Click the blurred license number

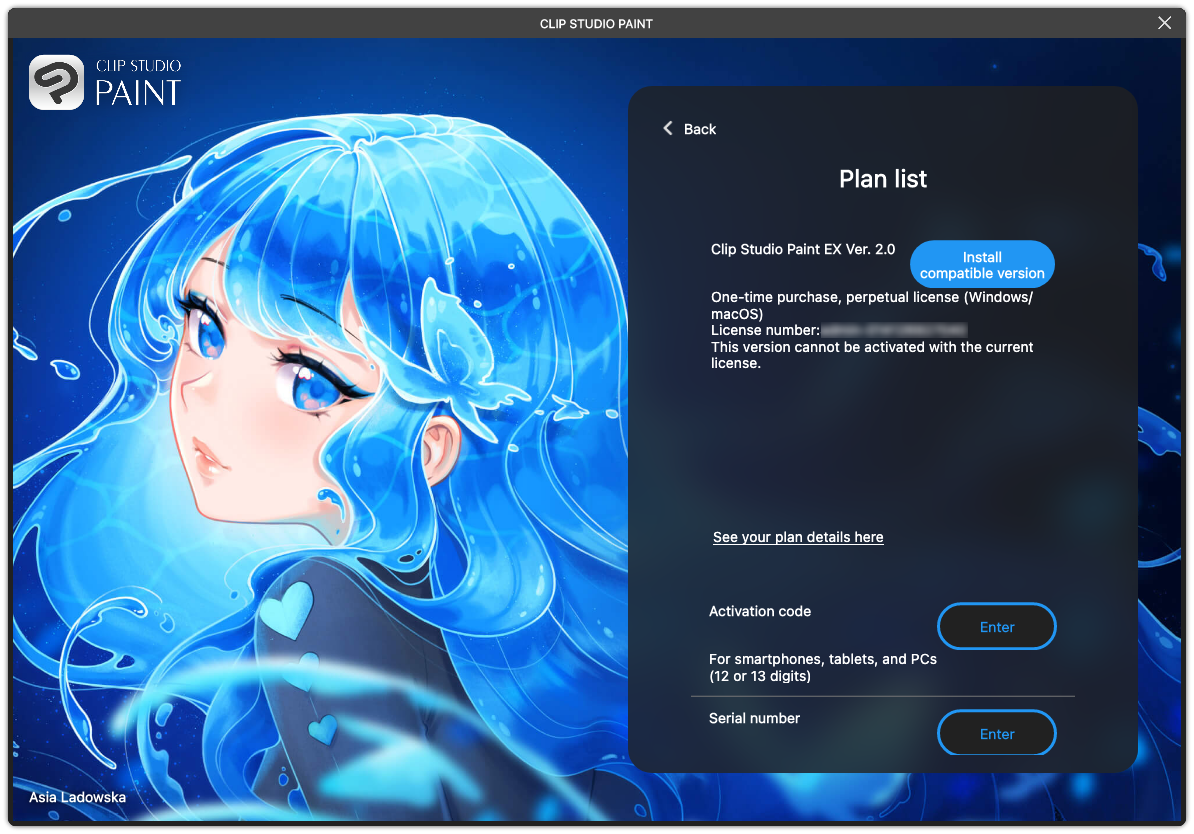(894, 330)
